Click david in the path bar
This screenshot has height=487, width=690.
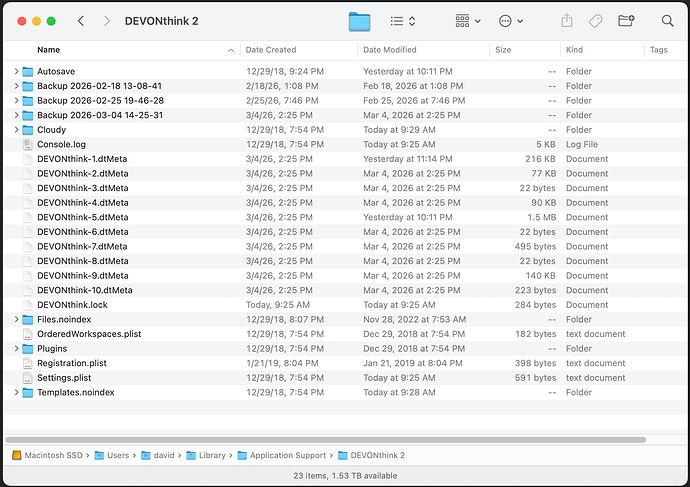coord(158,455)
